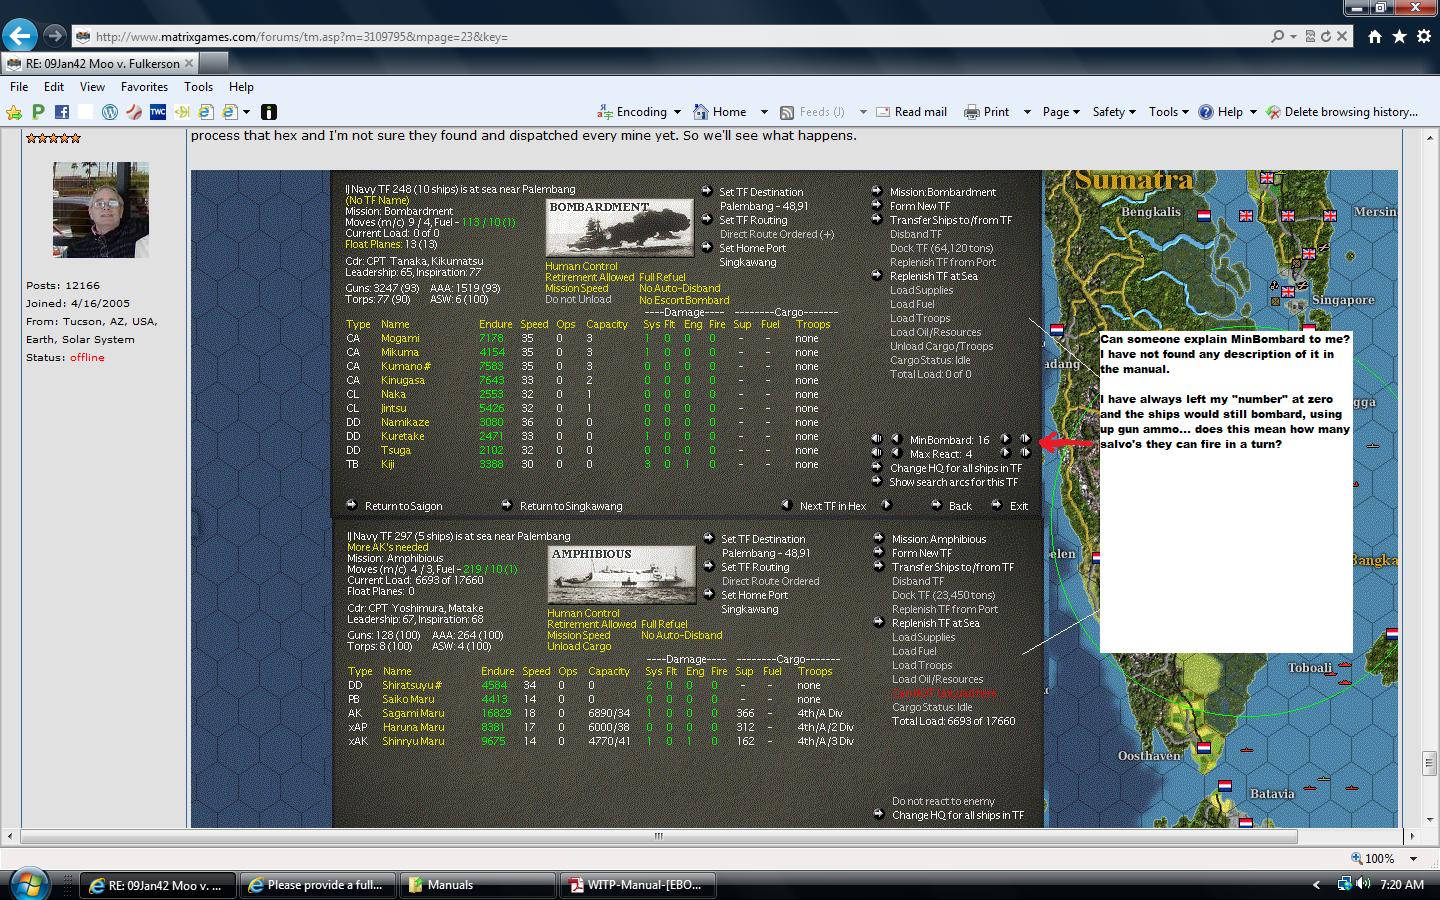
Task: Click the Home icon at top right
Action: (x=1375, y=36)
